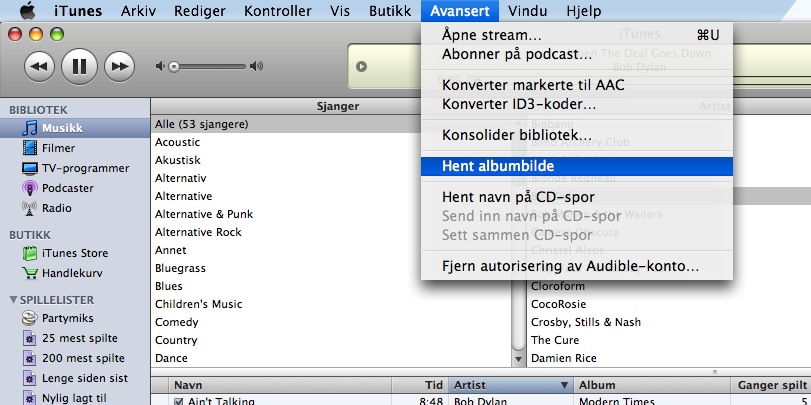Select the Country genre
The width and height of the screenshot is (811, 405).
pos(331,340)
